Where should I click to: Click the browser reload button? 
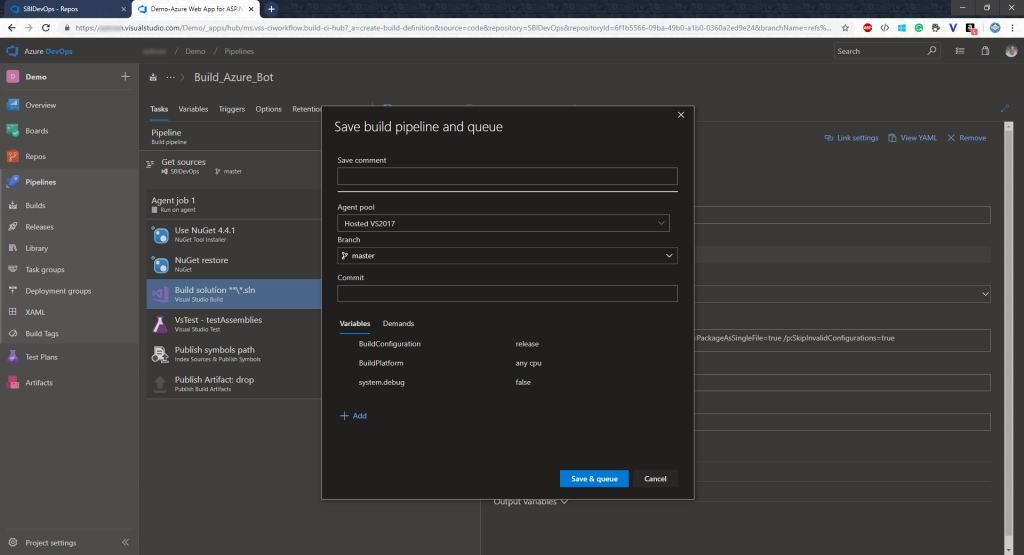click(46, 28)
